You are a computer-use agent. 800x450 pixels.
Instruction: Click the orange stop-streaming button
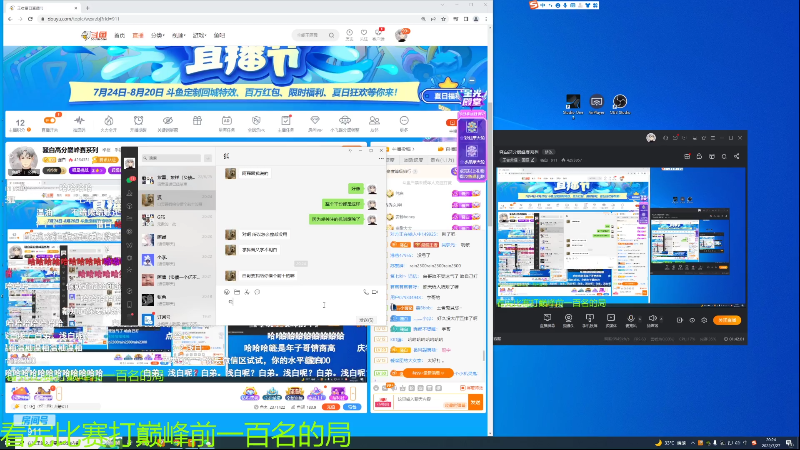[x=727, y=320]
